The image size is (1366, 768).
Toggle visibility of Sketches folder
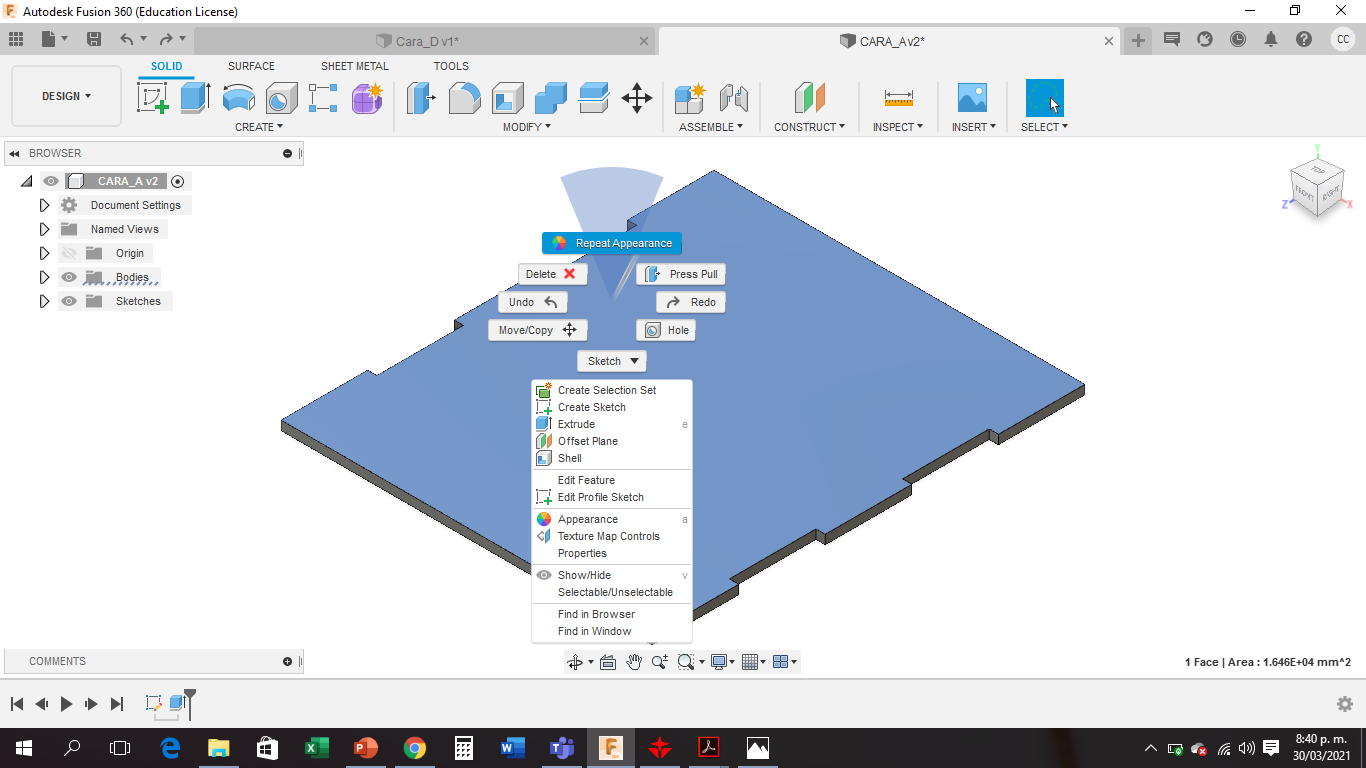pyautogui.click(x=69, y=301)
